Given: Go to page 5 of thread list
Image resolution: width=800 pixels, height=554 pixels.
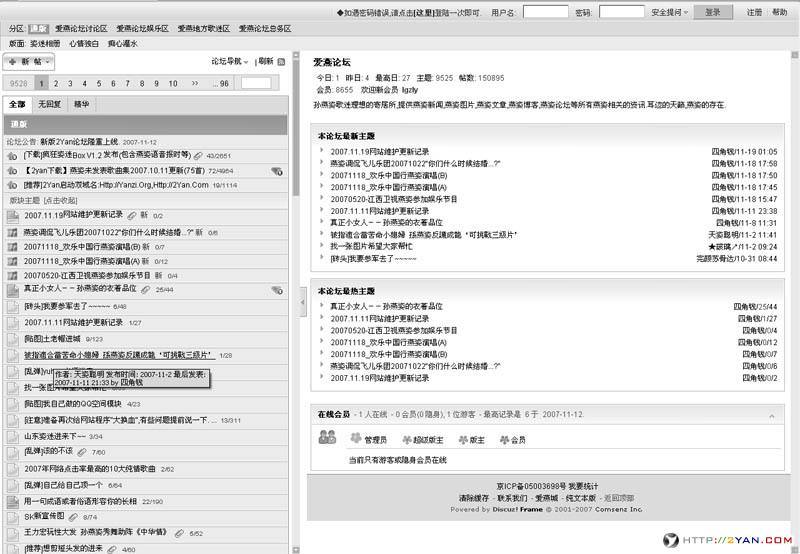Looking at the screenshot, I should coord(100,84).
